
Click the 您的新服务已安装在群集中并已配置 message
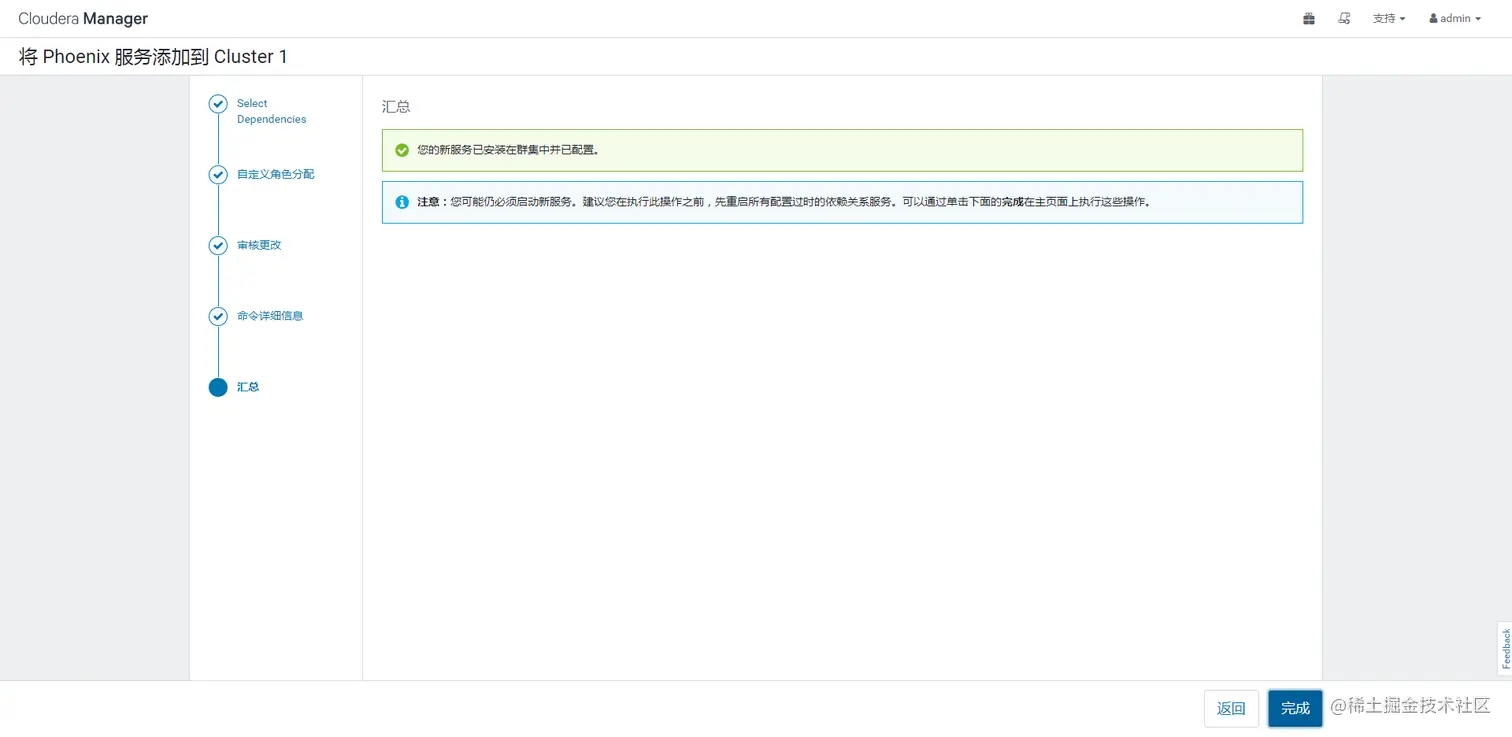tap(508, 150)
